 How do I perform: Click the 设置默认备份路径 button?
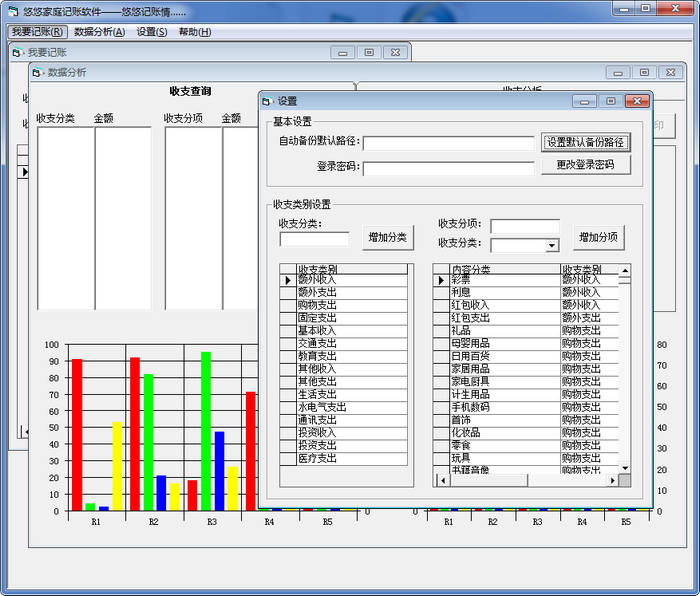tap(586, 142)
